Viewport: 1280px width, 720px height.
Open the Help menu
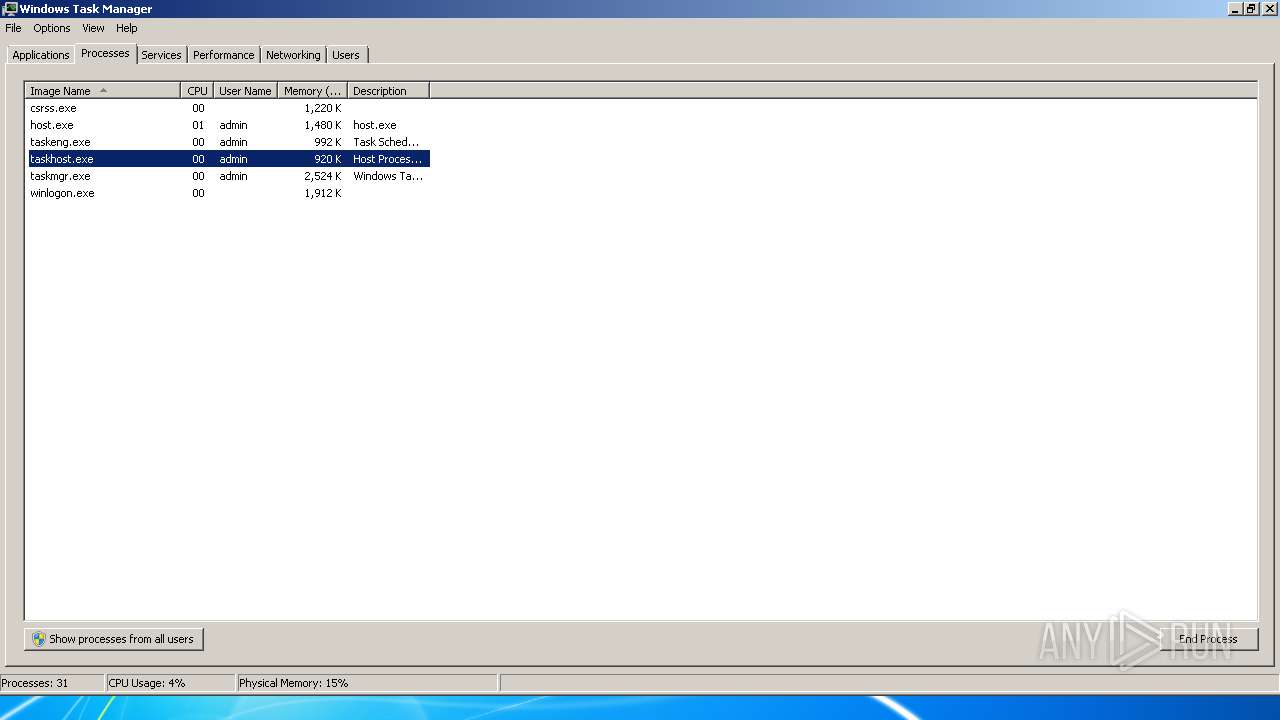coord(126,28)
